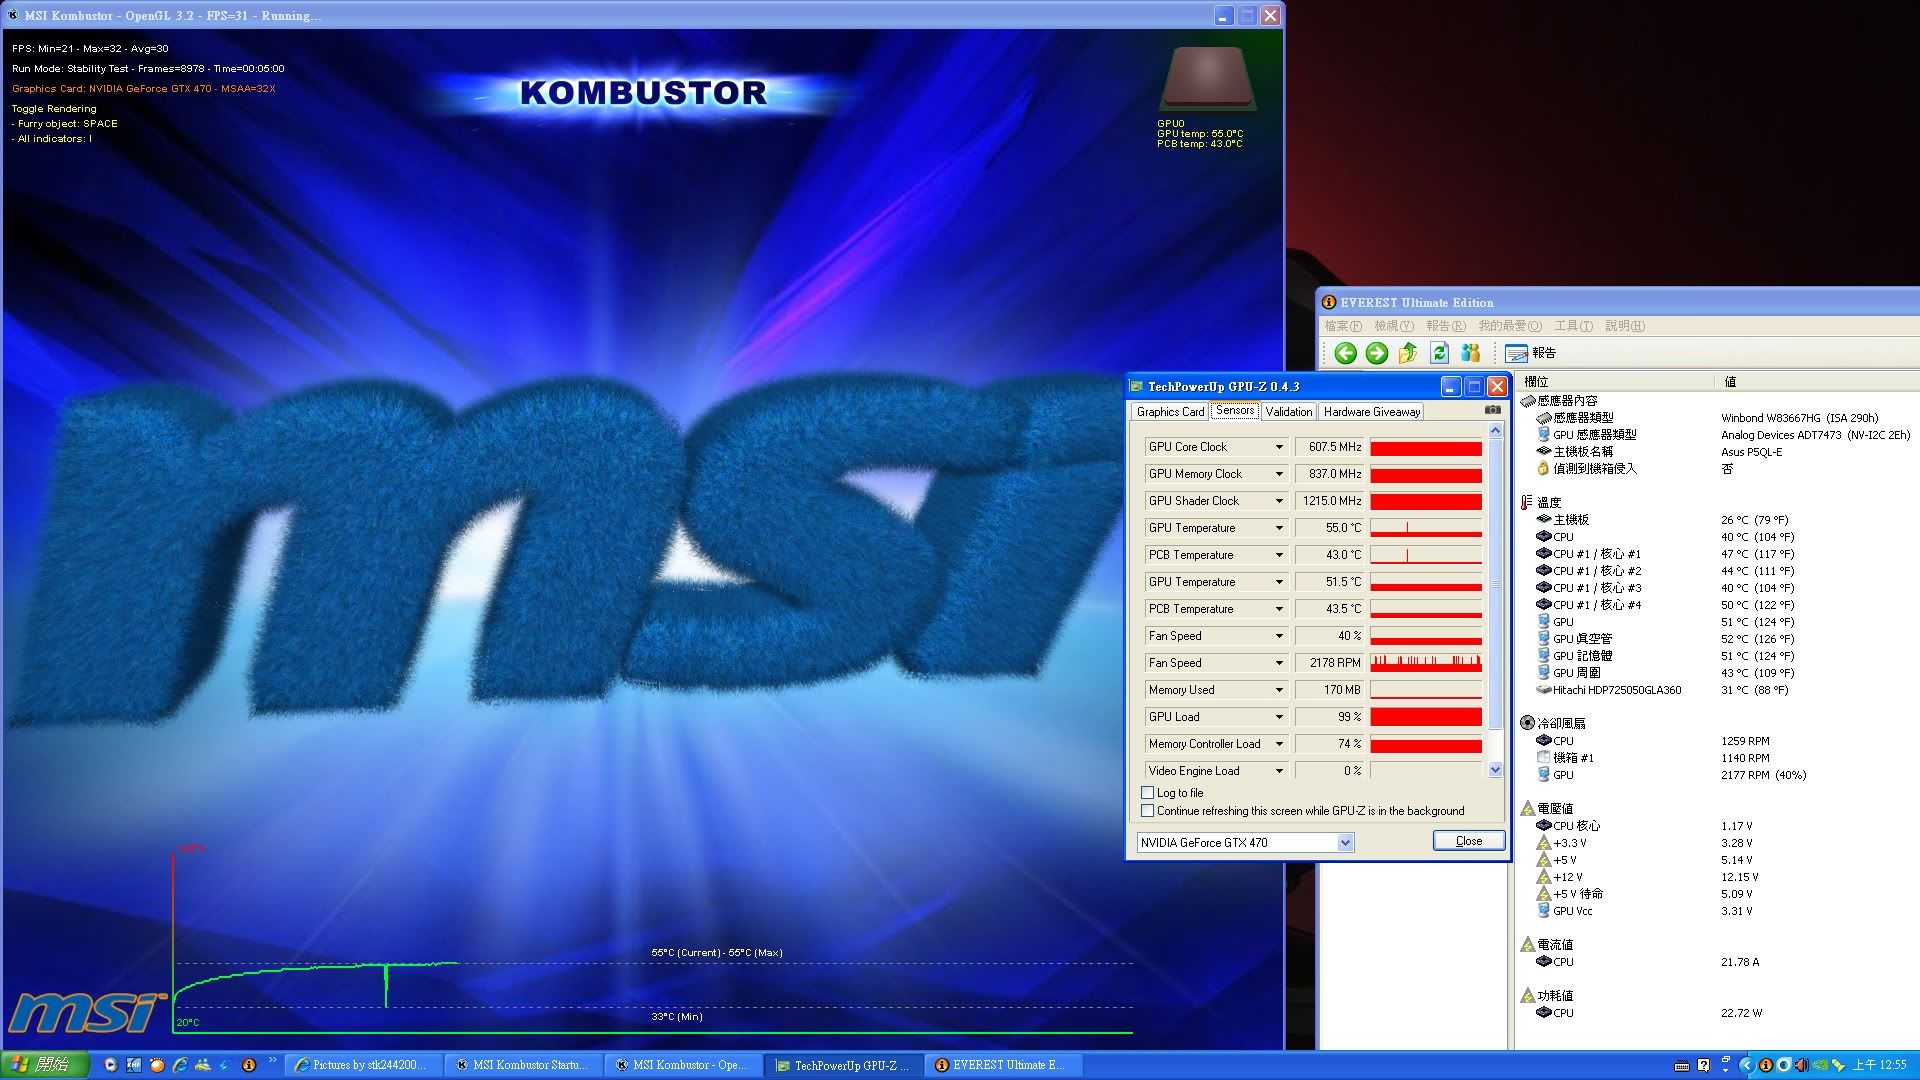
Task: Click the help question-mark tray icon
Action: click(1704, 1065)
